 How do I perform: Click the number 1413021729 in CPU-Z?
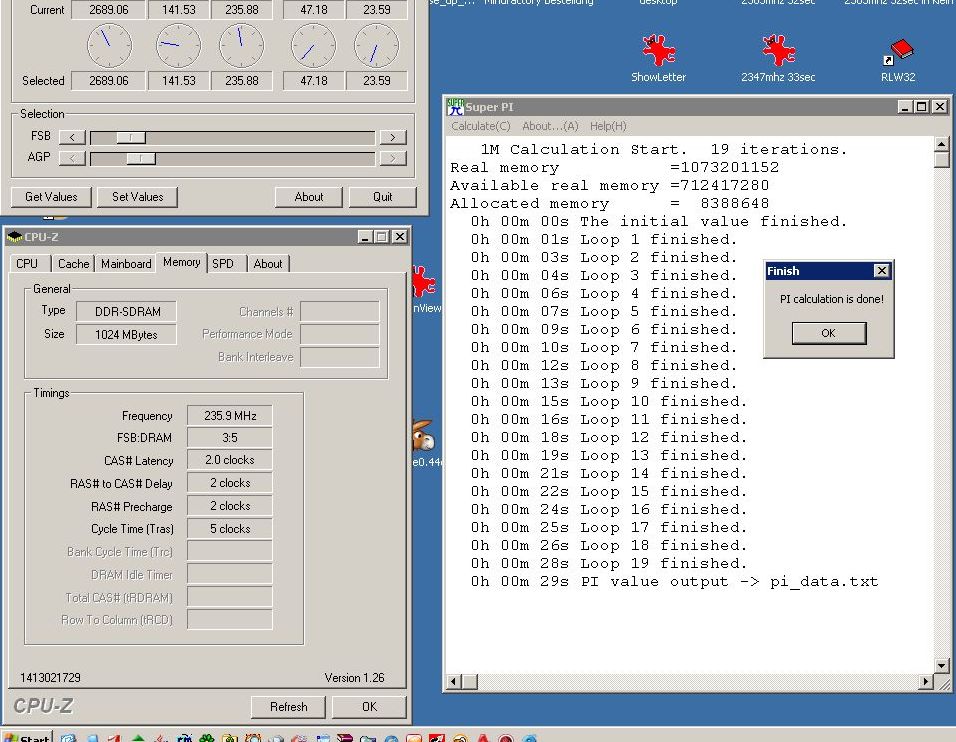click(50, 677)
